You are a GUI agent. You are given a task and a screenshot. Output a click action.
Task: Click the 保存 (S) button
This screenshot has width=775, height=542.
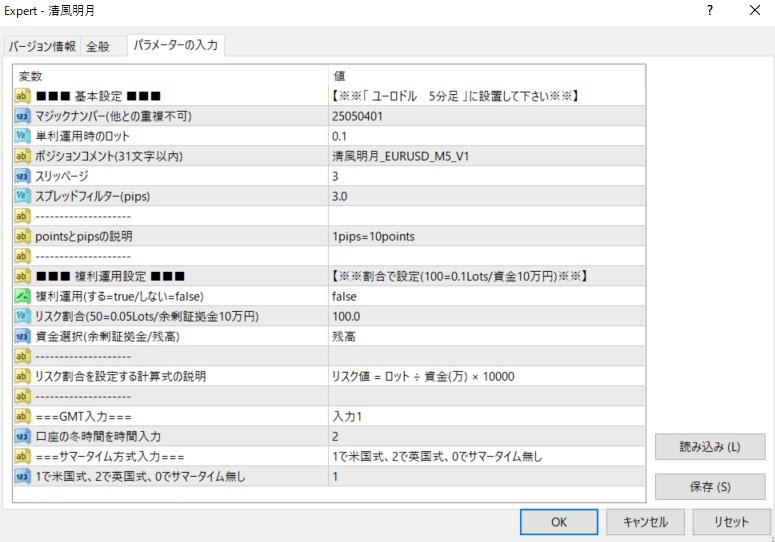[710, 487]
